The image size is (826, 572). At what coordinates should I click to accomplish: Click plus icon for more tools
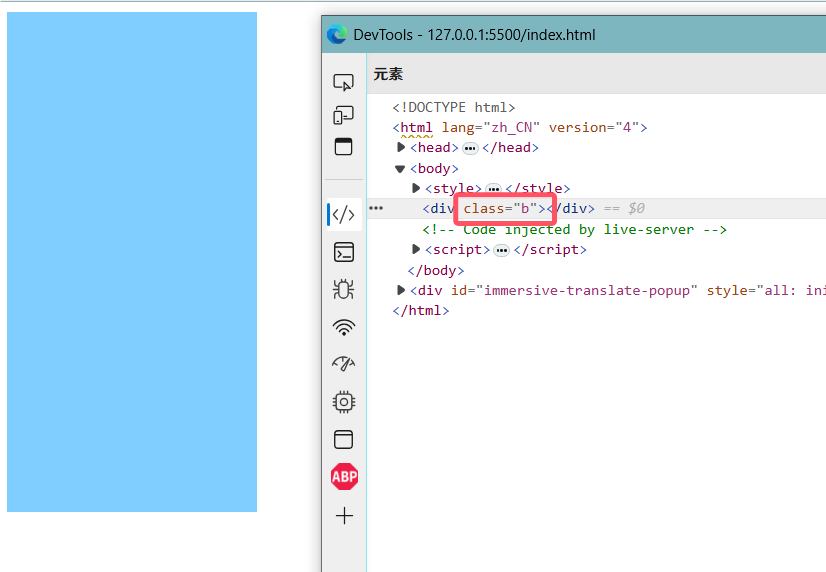pyautogui.click(x=344, y=516)
